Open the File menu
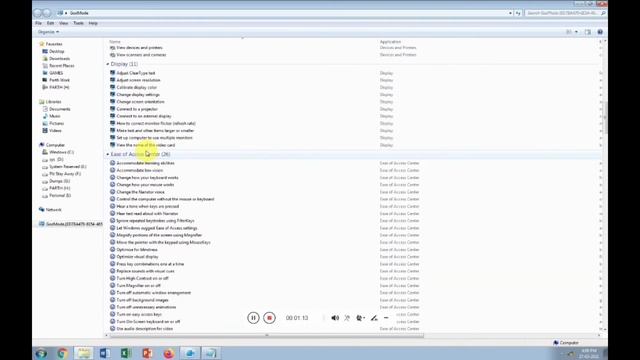The height and width of the screenshot is (360, 640). pyautogui.click(x=38, y=23)
